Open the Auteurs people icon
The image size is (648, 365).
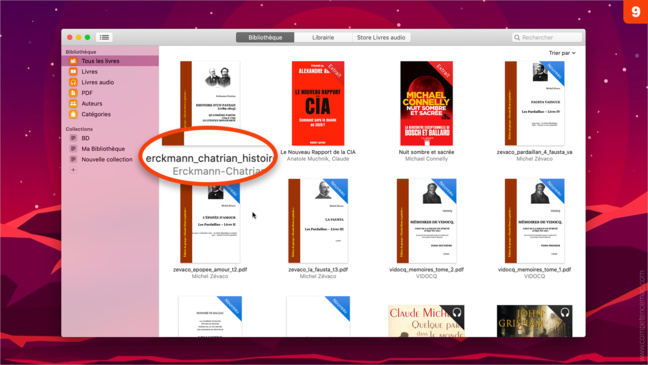point(73,103)
